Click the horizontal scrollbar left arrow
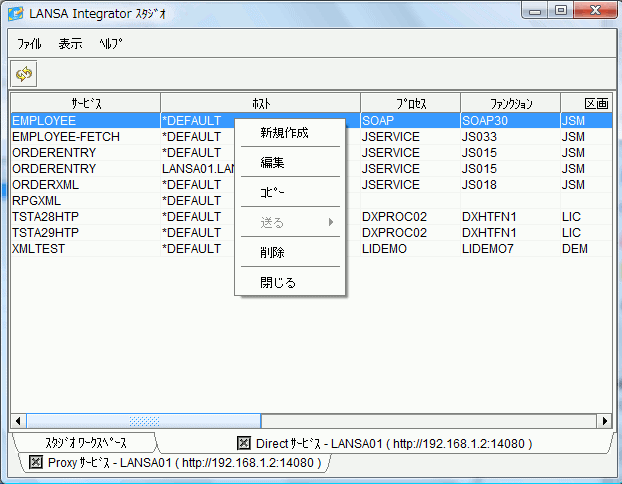This screenshot has height=484, width=622. (18, 421)
